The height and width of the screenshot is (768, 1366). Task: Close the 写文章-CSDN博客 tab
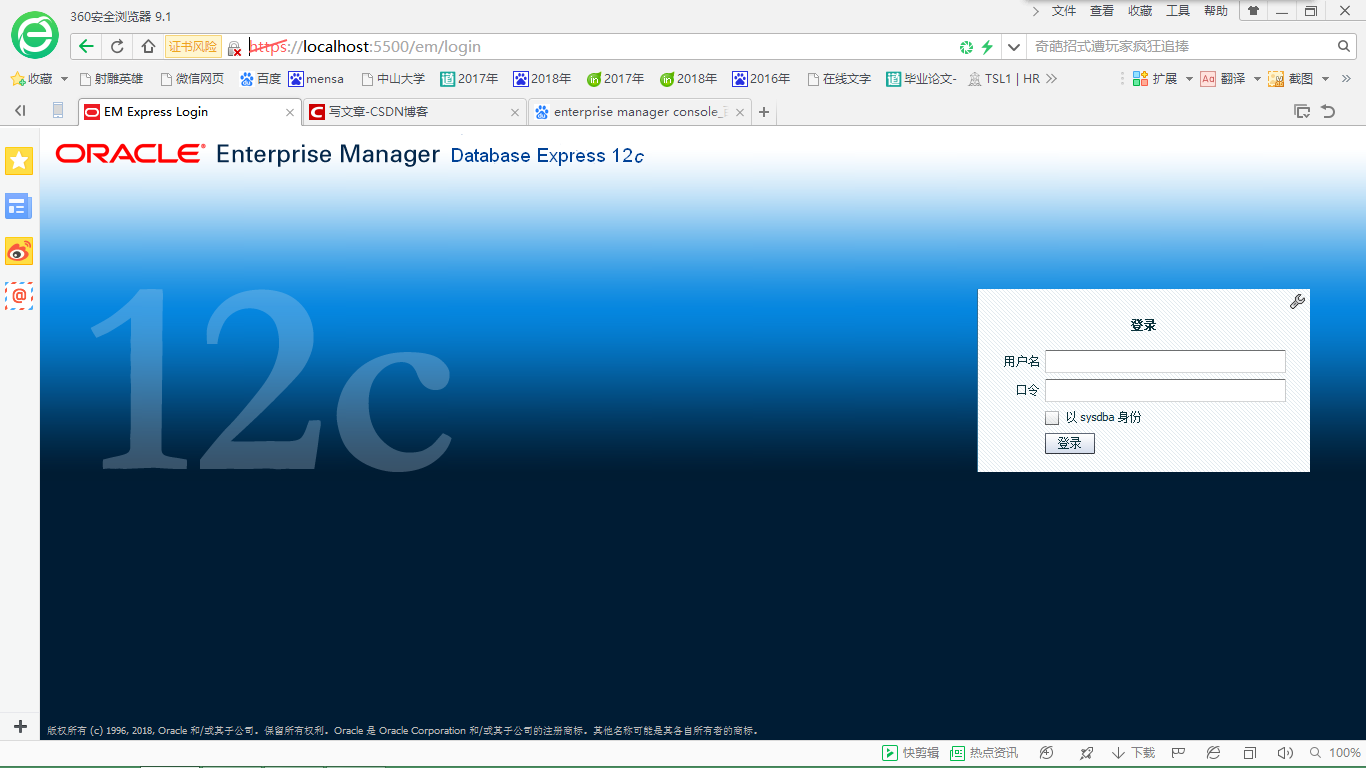pos(515,113)
